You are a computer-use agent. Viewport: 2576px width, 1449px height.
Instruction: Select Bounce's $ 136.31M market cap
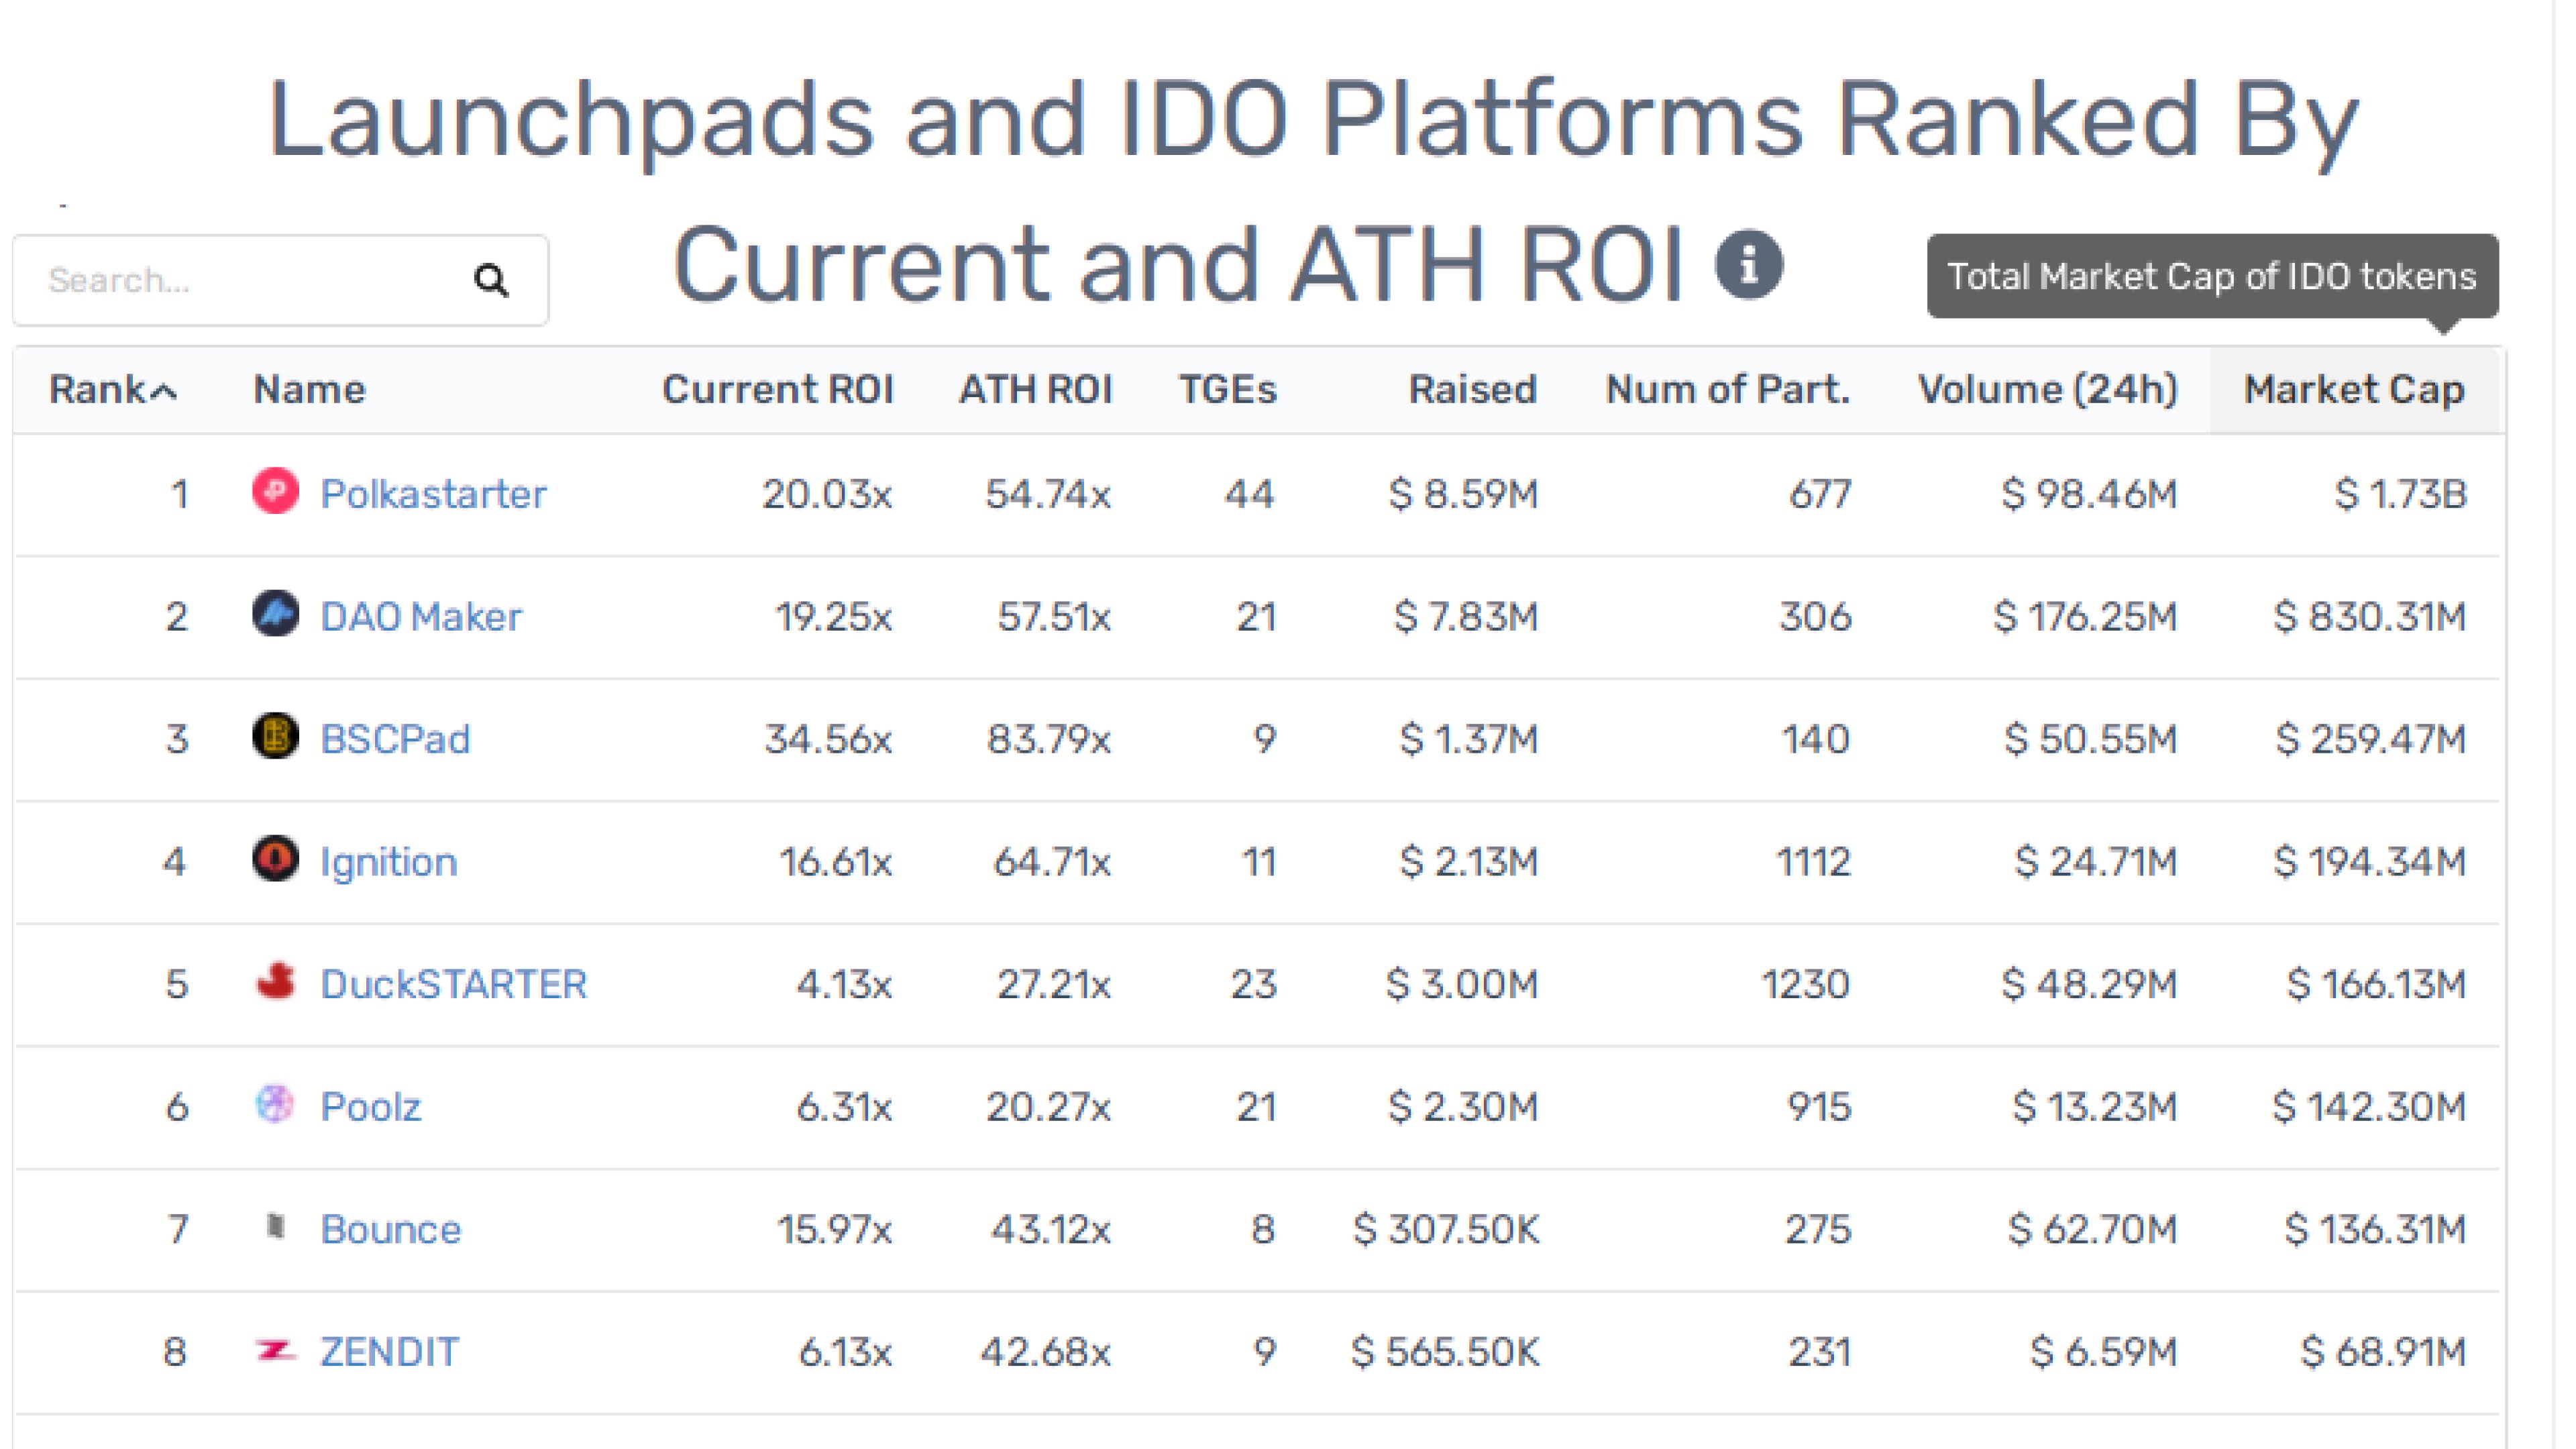[2375, 1230]
